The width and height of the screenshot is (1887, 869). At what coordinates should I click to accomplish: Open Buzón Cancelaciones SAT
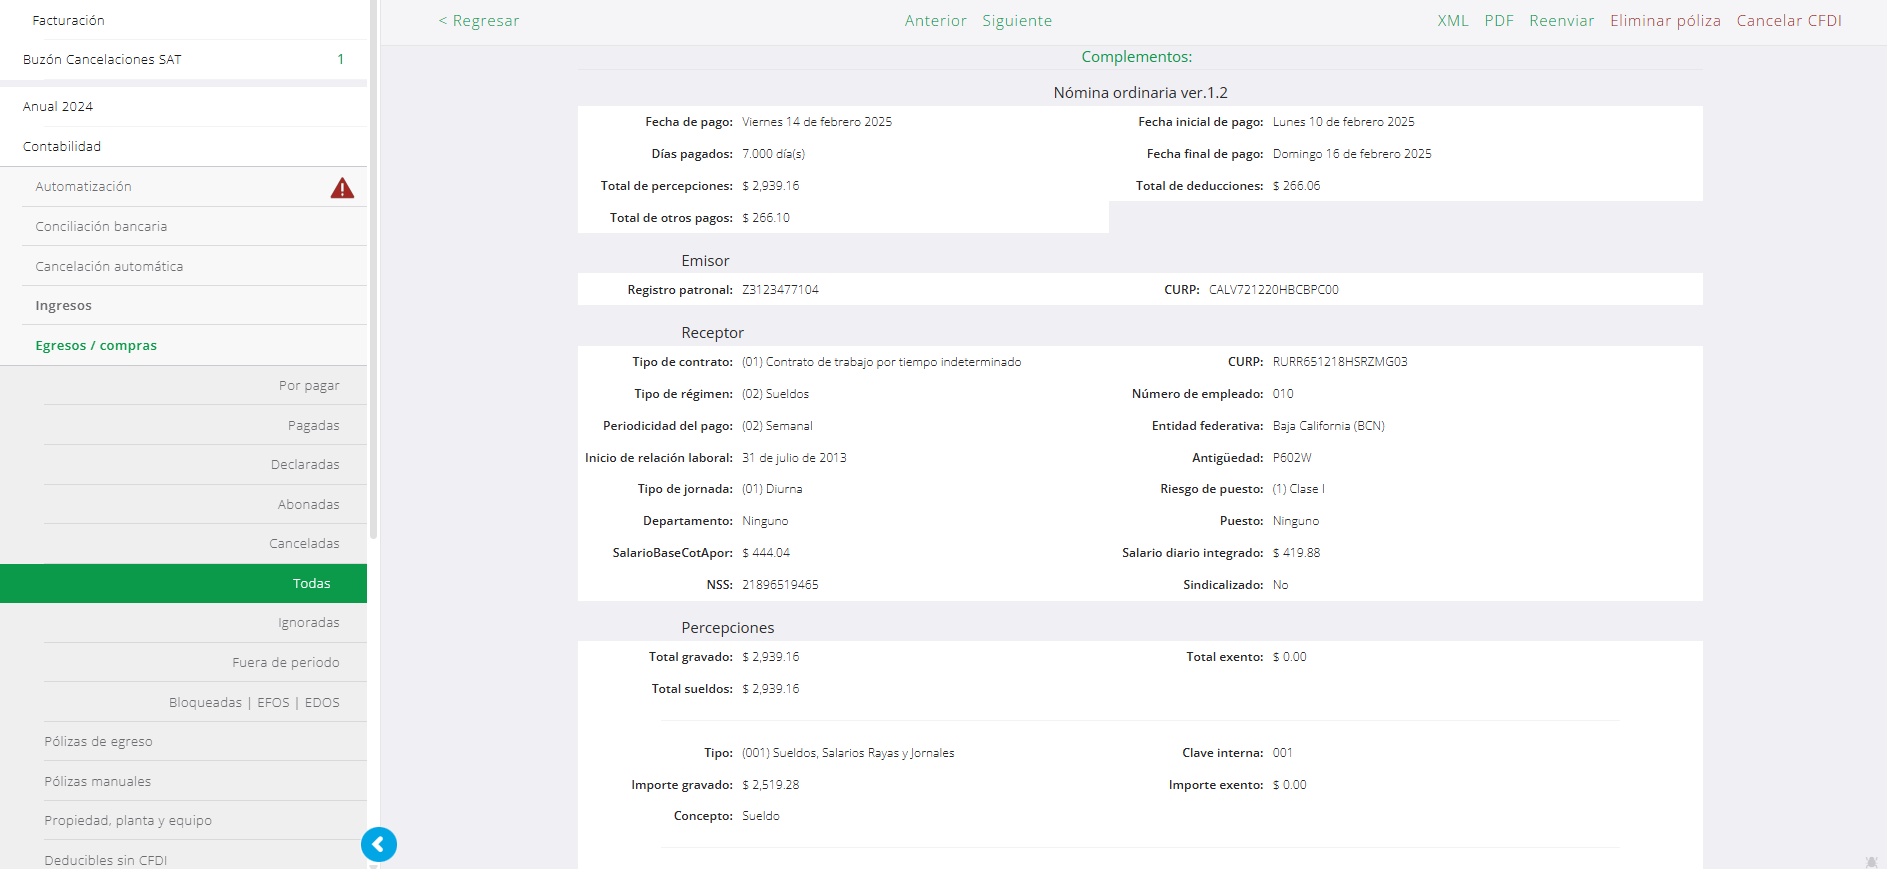tap(102, 60)
